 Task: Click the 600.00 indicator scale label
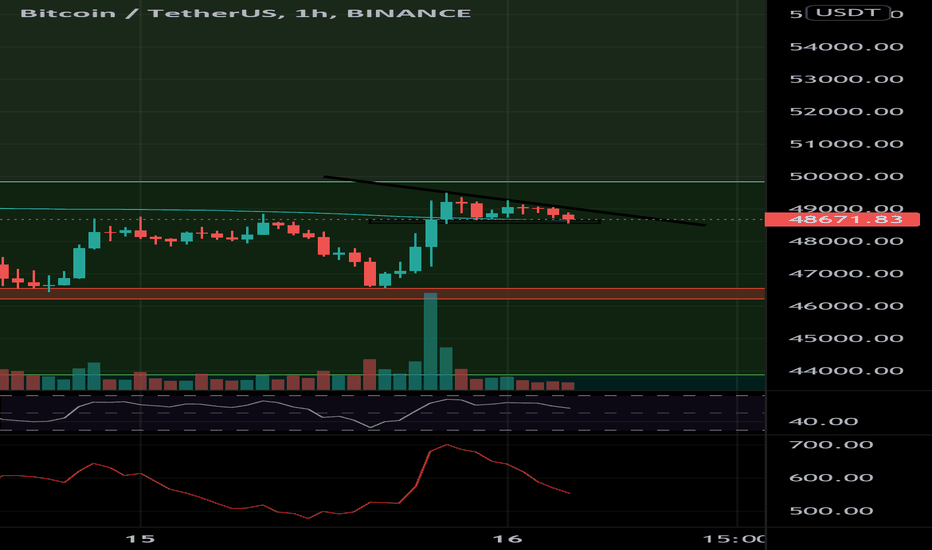tap(831, 477)
